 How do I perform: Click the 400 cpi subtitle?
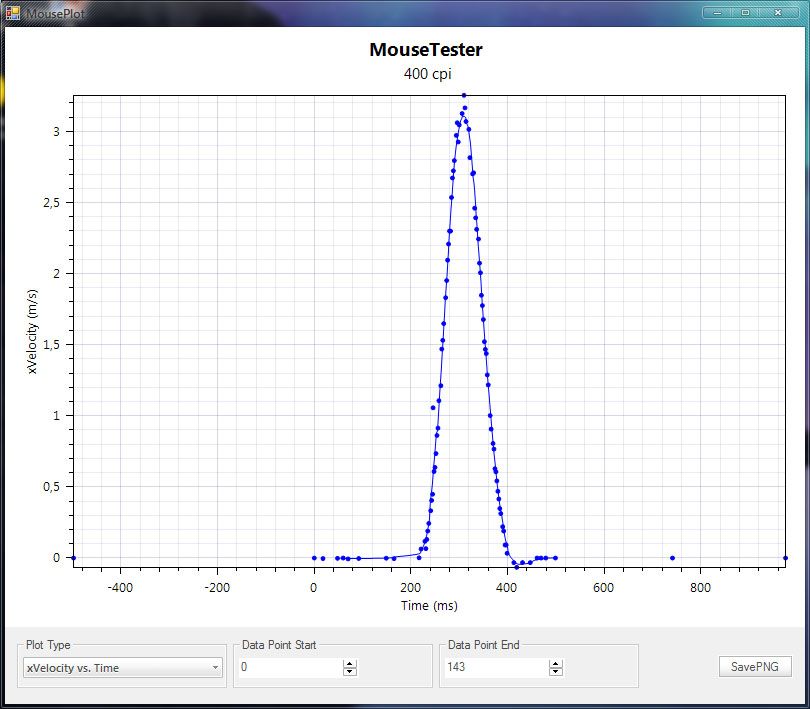[x=427, y=74]
